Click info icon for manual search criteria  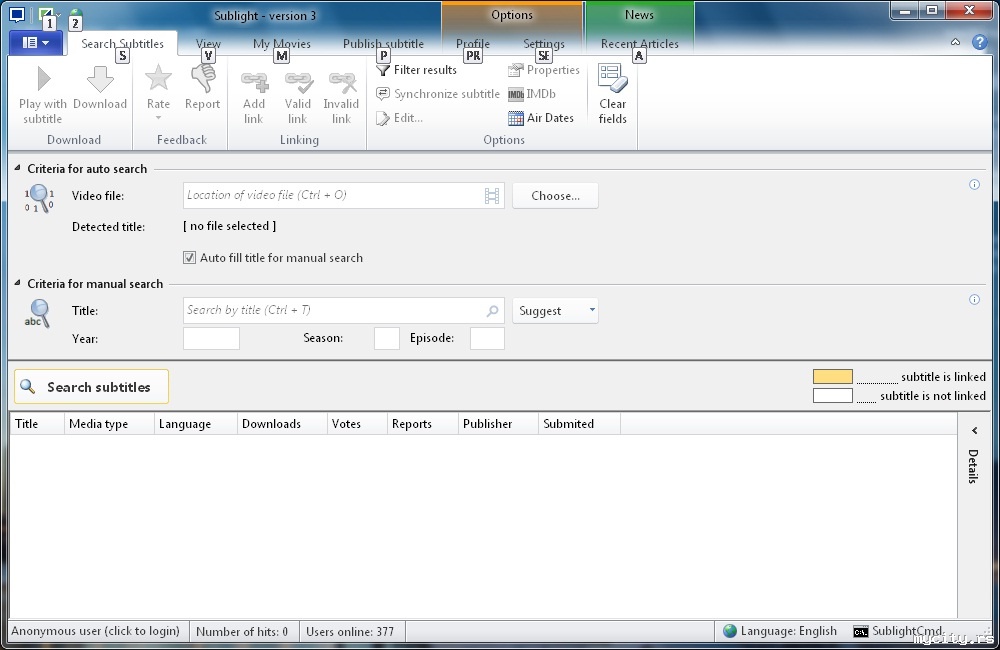974,299
